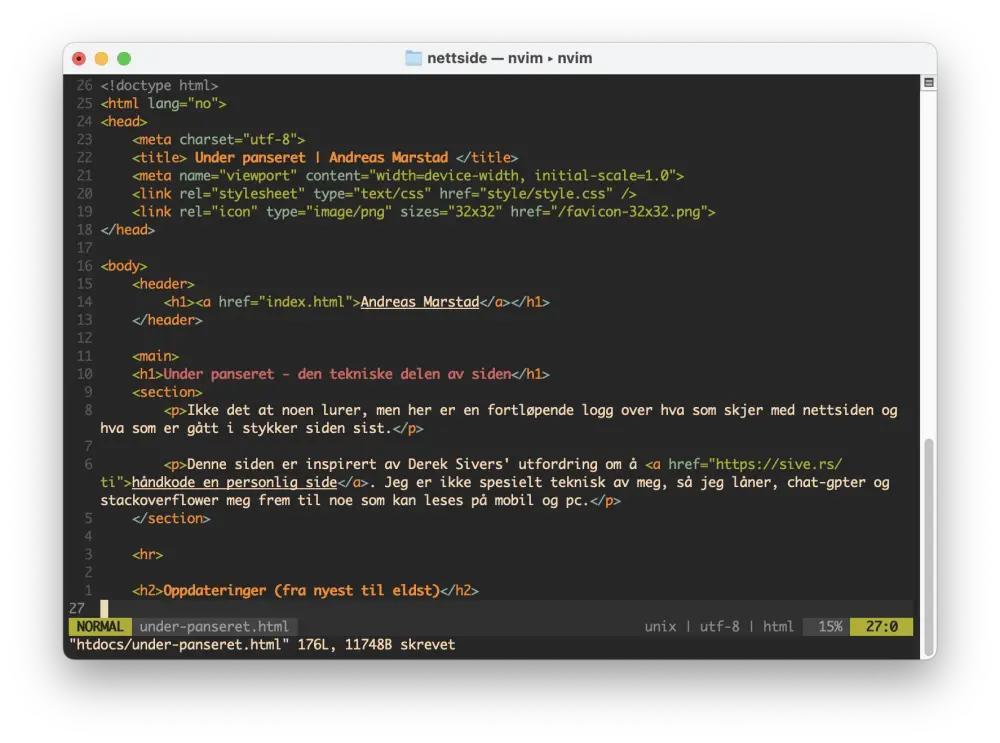The image size is (1000, 743).
Task: Click current line number 27 in gutter
Action: click(x=77, y=608)
